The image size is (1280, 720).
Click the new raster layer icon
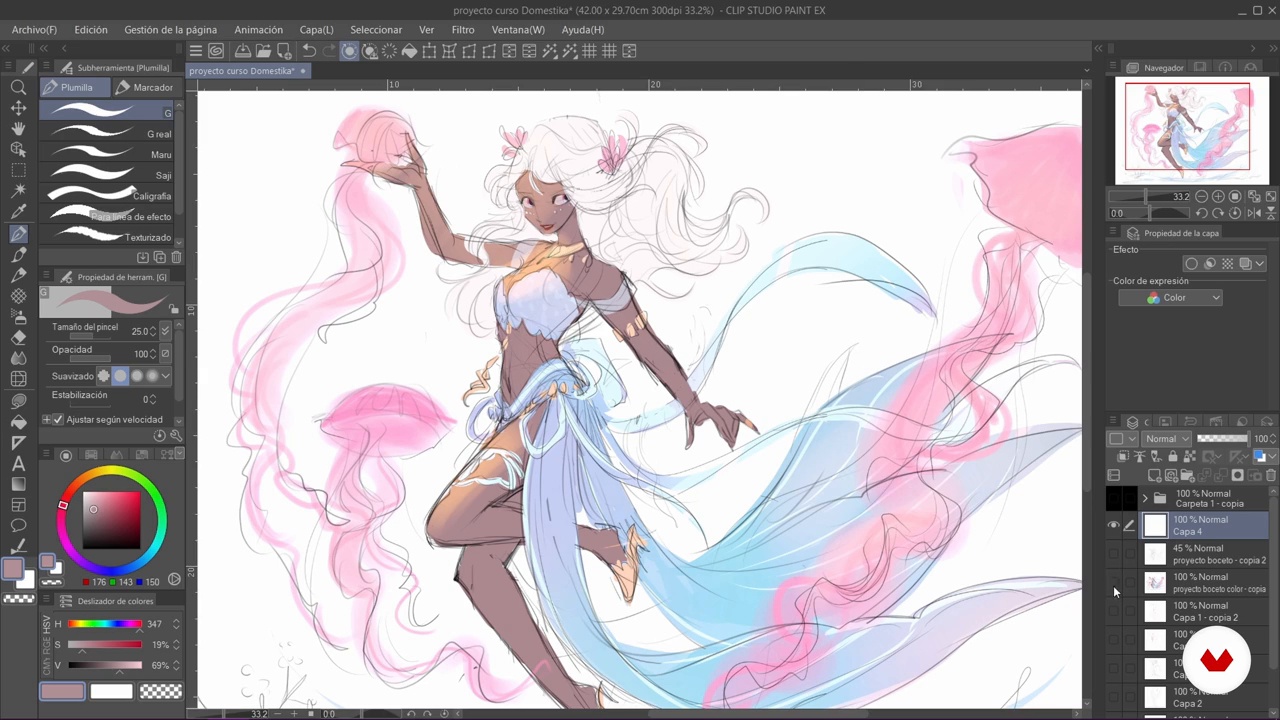(1155, 476)
